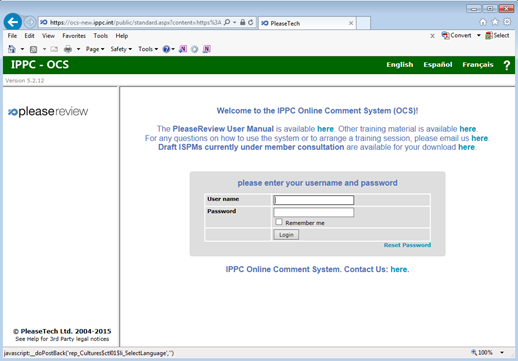Click the security lock icon in the address bar

pos(243,22)
